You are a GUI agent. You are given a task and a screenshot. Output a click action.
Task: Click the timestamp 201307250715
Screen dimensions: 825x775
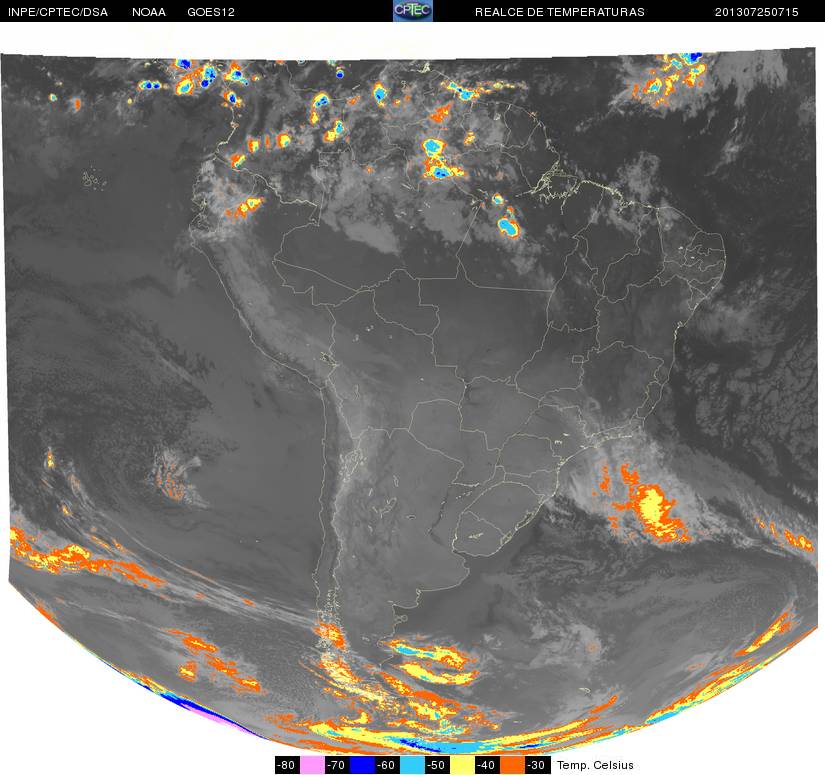(757, 12)
